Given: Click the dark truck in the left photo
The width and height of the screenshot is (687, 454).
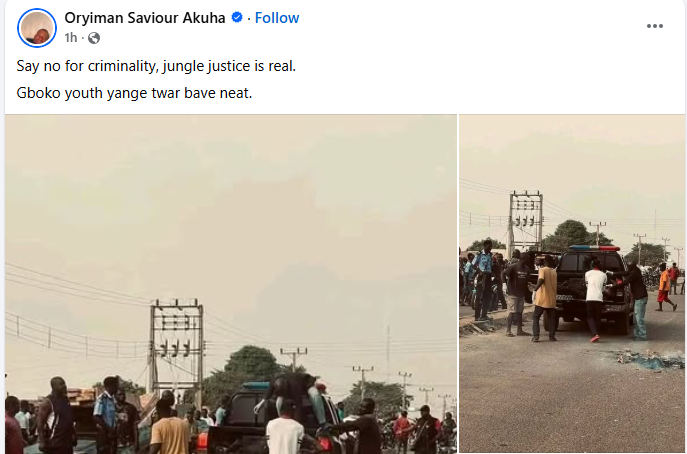Looking at the screenshot, I should pos(245,410).
